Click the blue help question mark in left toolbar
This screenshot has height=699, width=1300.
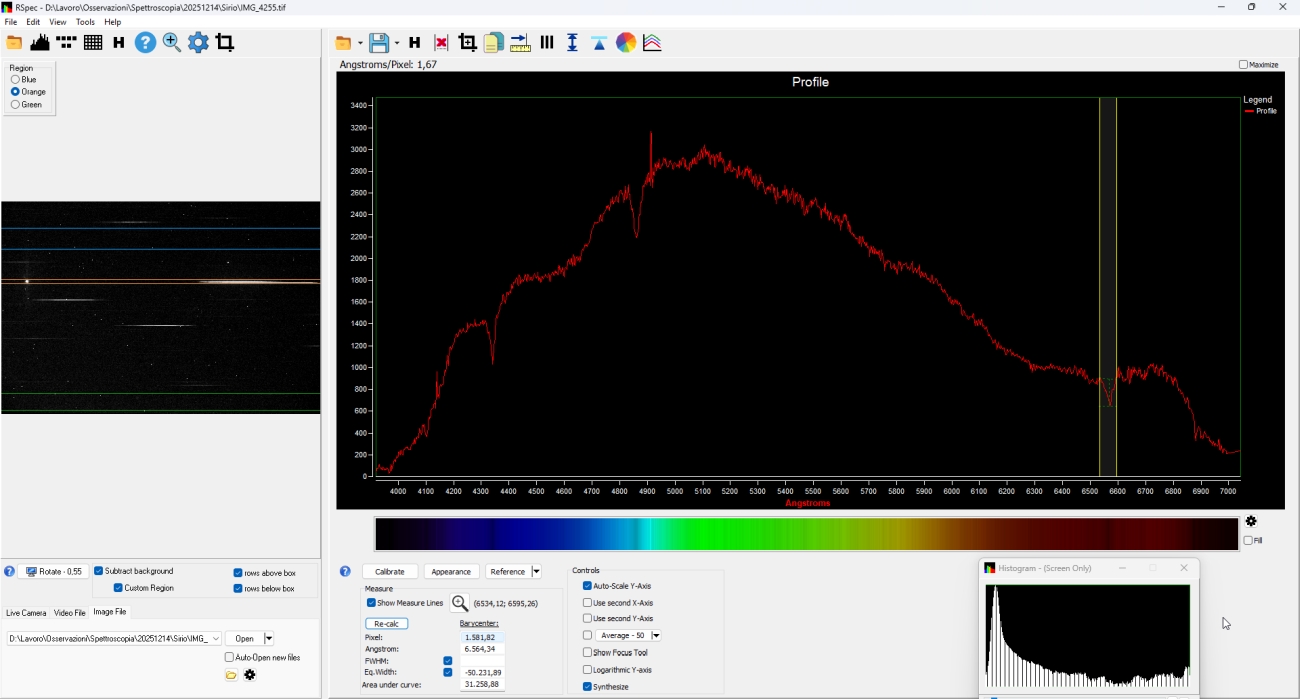point(146,43)
